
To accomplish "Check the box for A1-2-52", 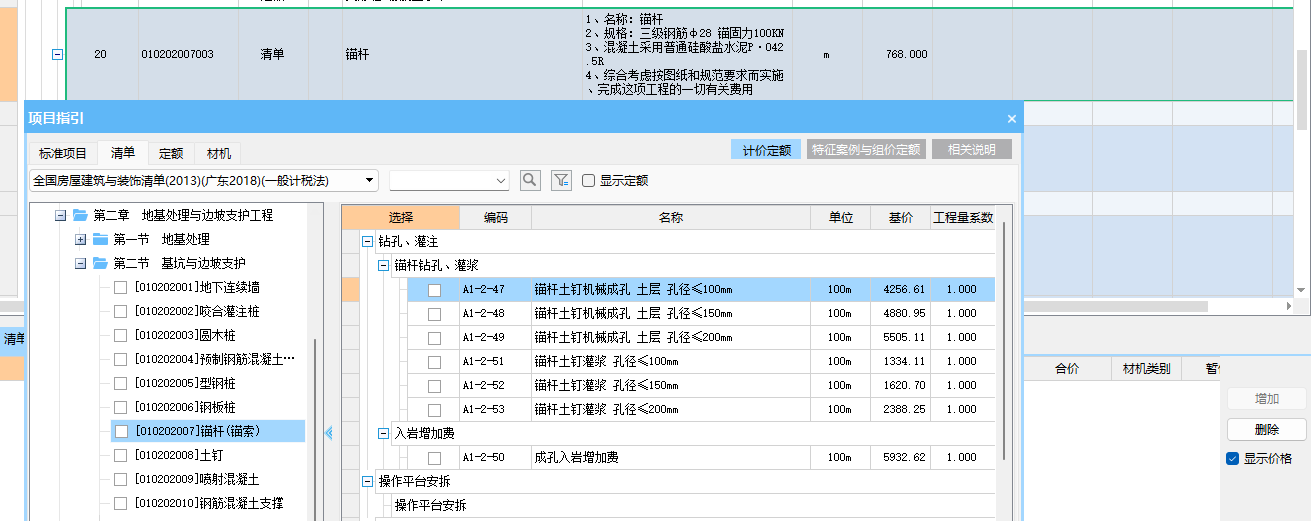I will [x=434, y=386].
